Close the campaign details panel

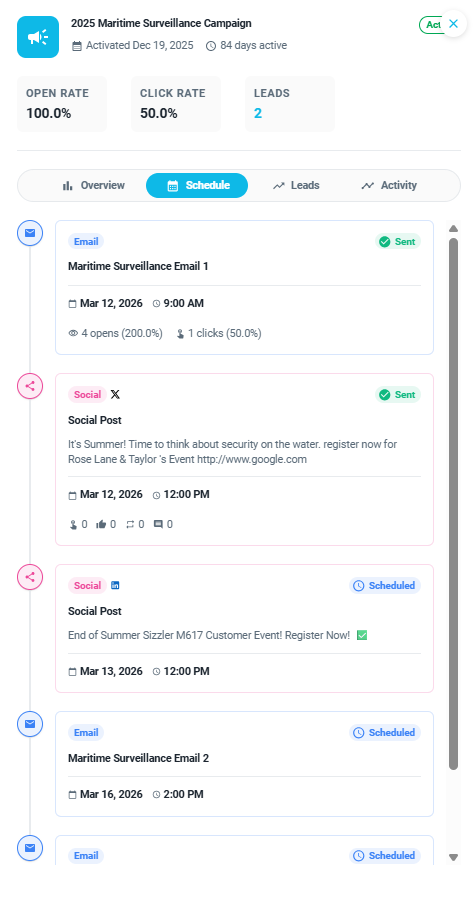454,24
